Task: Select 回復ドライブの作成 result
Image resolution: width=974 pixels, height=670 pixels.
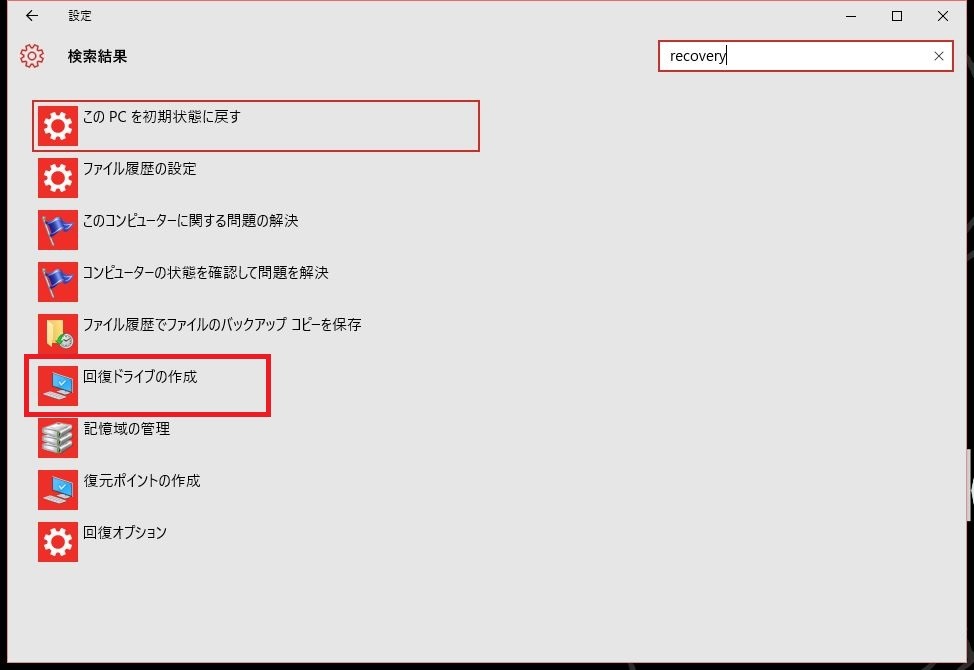Action: [140, 377]
